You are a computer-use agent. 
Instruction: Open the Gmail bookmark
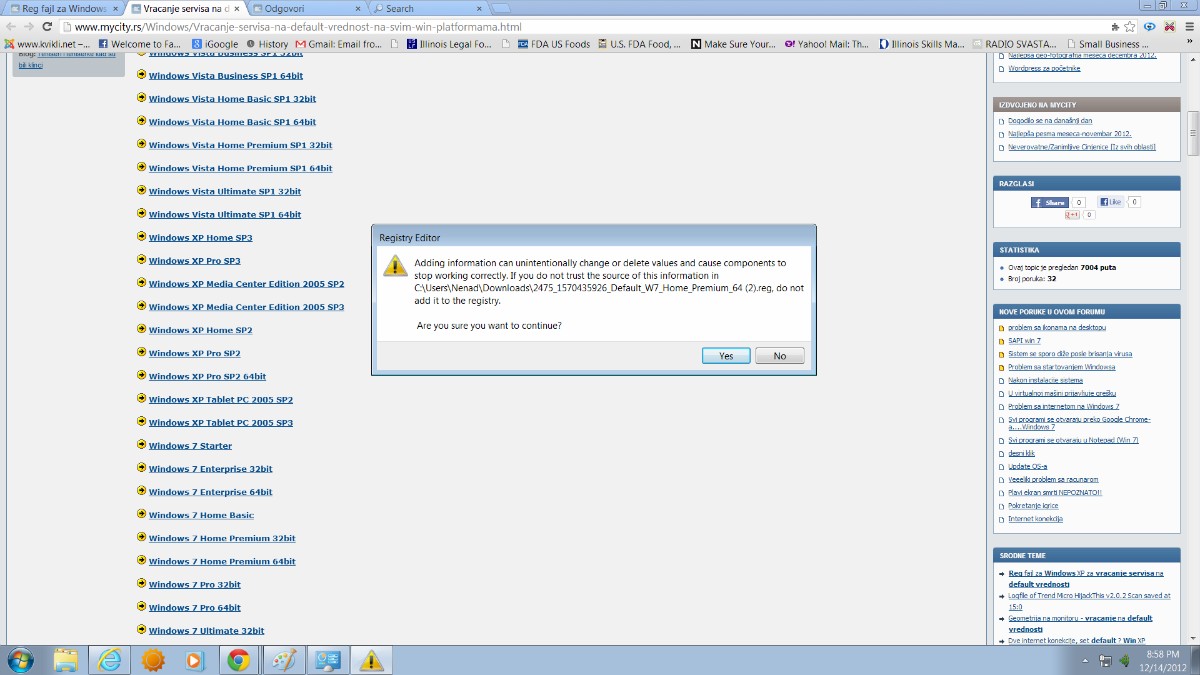[338, 44]
